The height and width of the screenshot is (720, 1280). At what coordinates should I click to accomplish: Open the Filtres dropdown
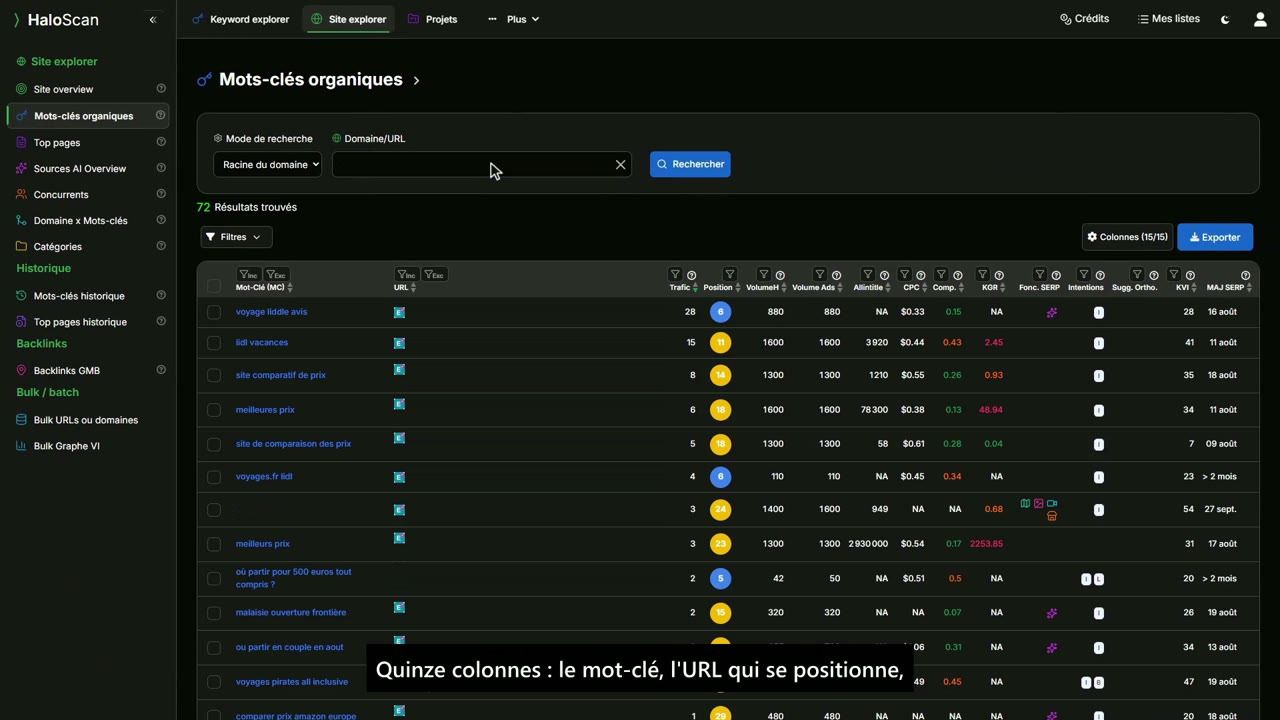click(236, 237)
